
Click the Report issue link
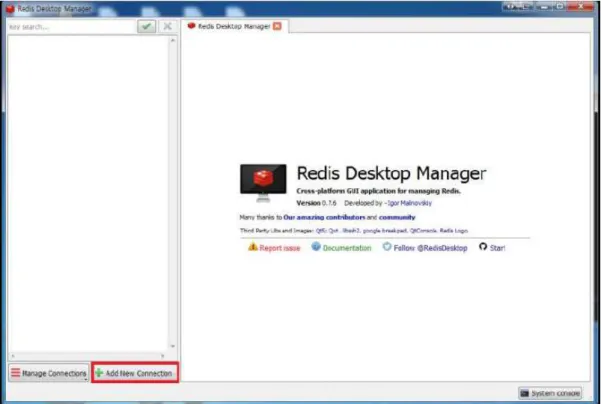[279, 248]
